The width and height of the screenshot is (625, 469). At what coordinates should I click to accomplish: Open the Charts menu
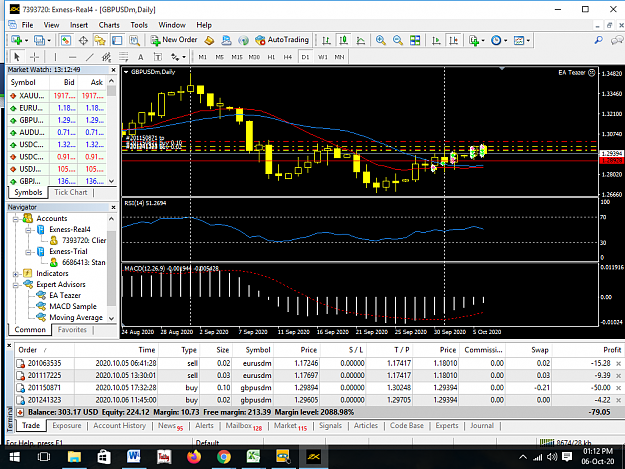pyautogui.click(x=109, y=25)
